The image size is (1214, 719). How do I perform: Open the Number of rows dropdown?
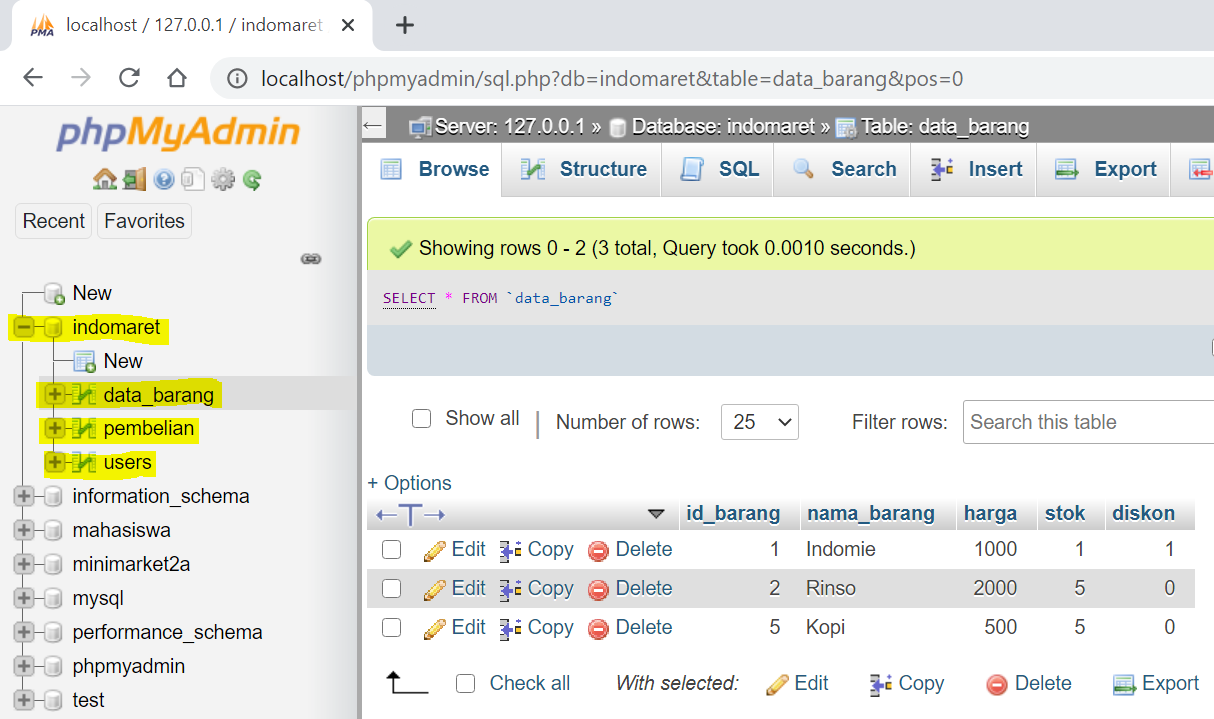[x=760, y=422]
